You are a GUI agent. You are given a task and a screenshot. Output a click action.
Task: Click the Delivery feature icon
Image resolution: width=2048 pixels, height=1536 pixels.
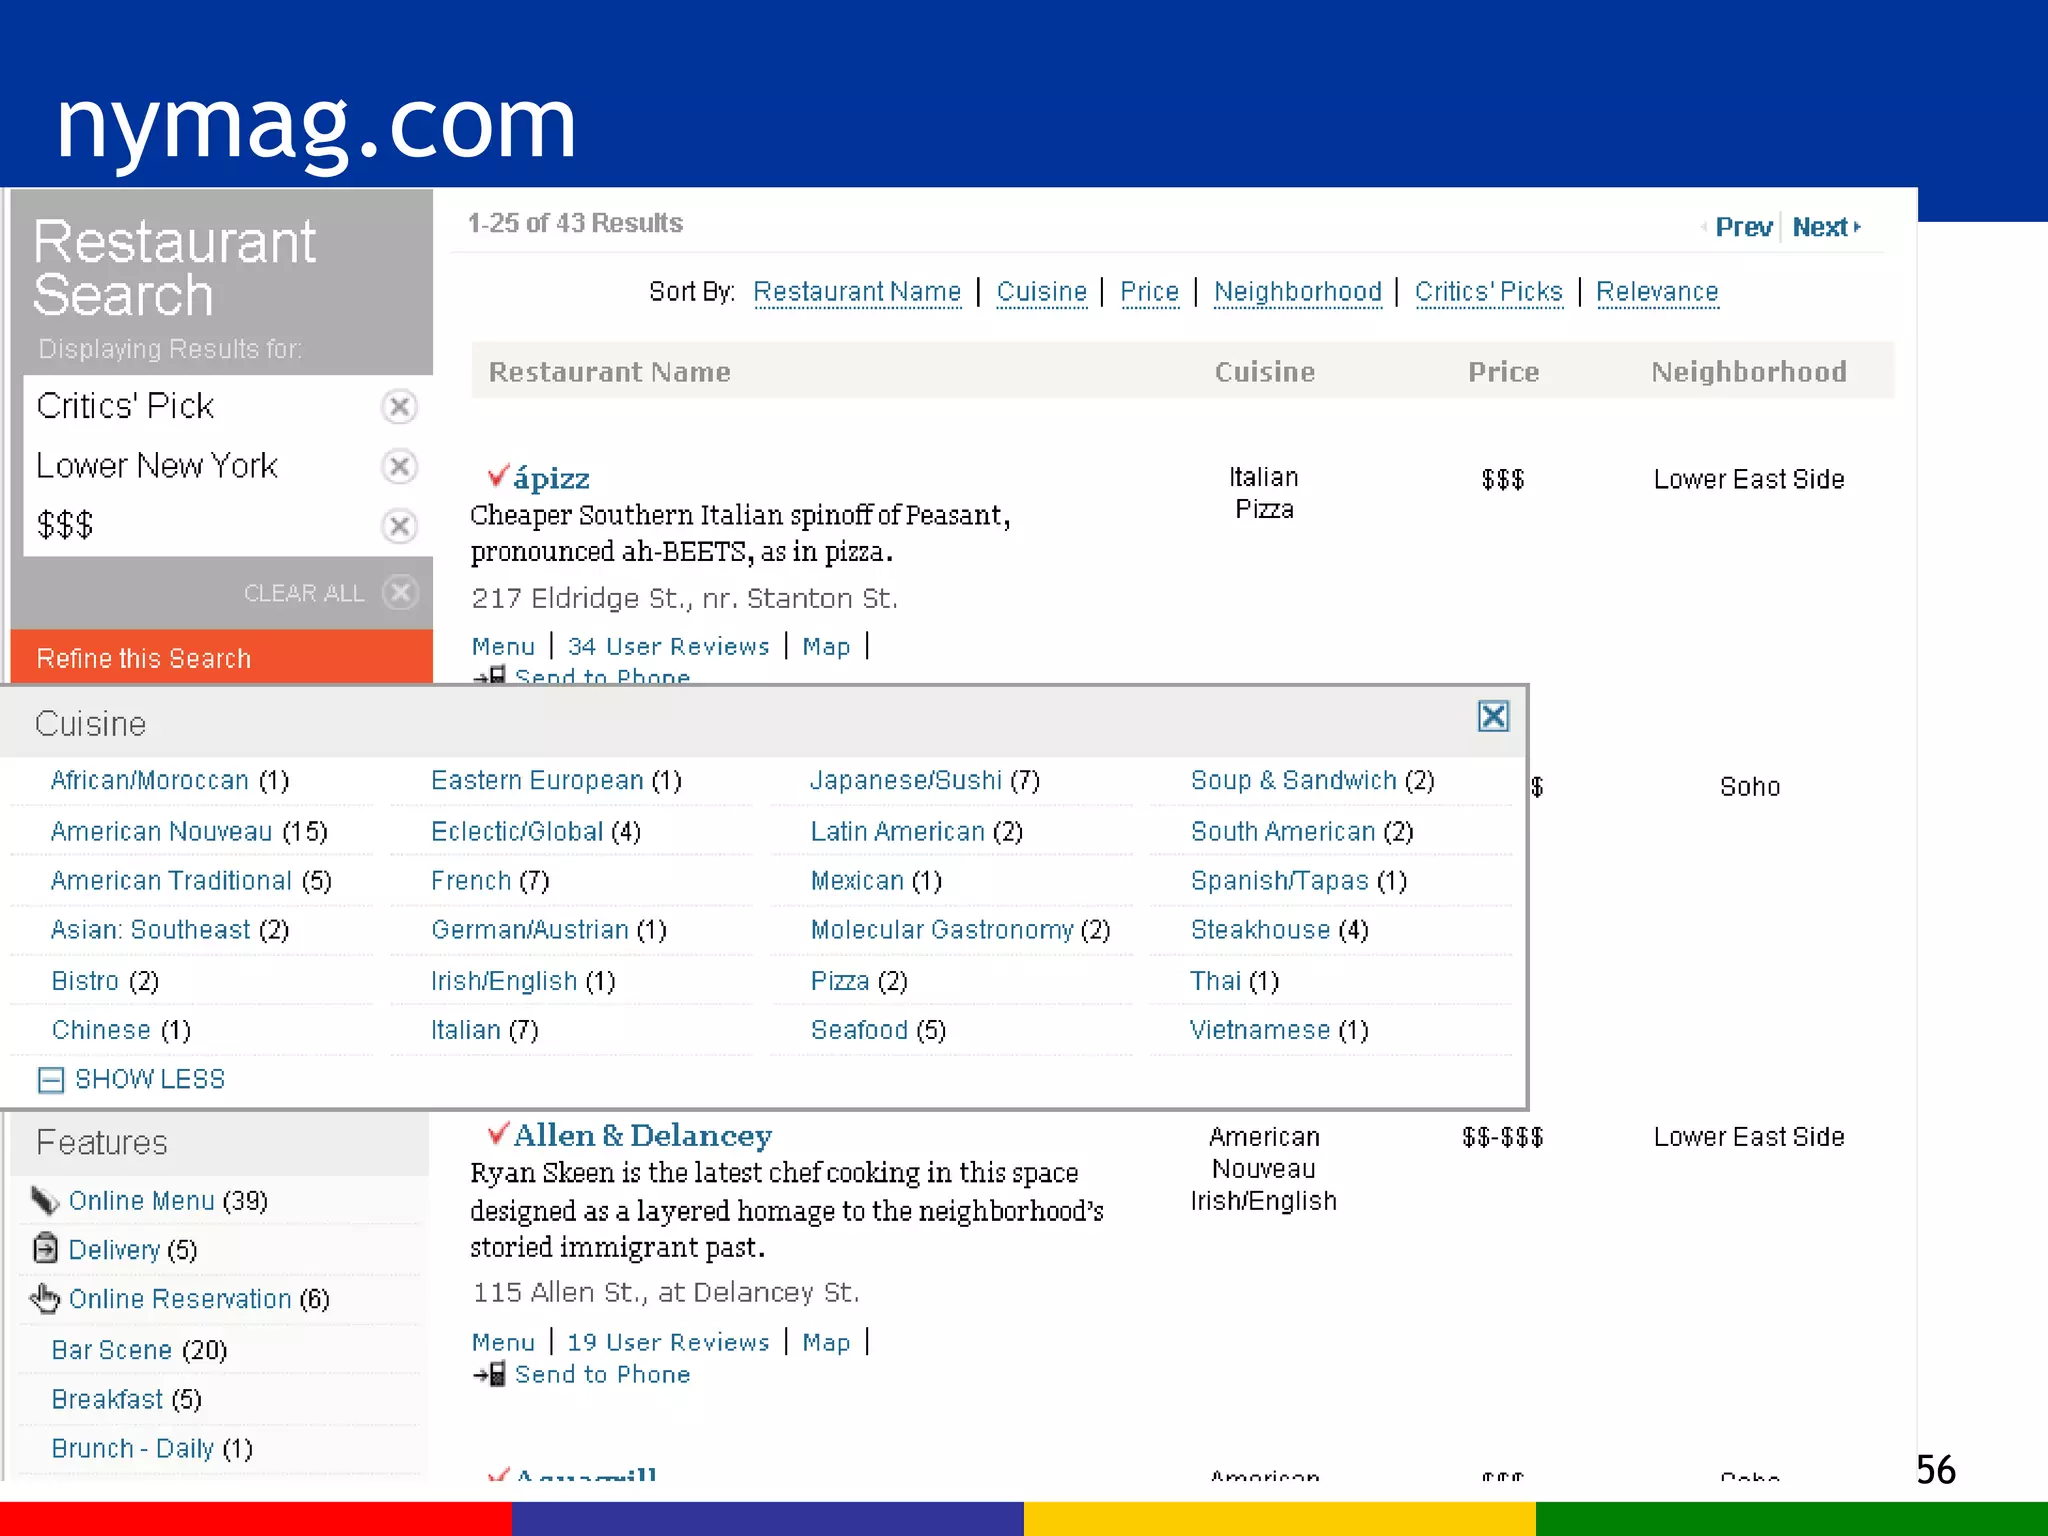tap(45, 1248)
